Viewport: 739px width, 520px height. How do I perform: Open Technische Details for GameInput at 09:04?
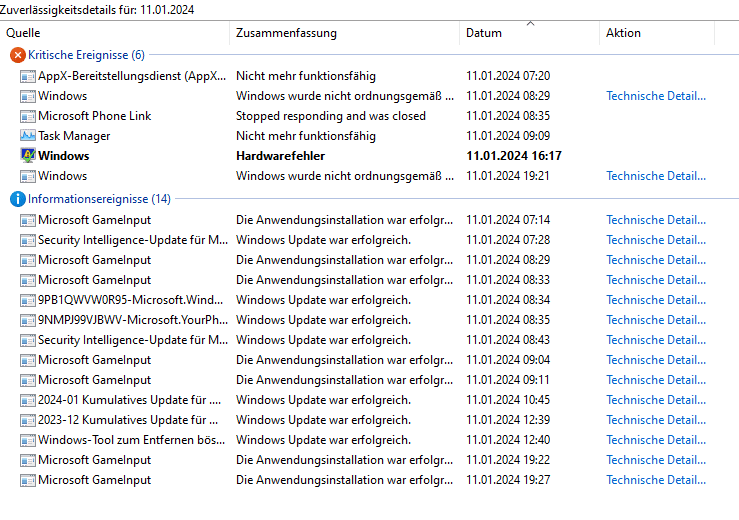(656, 360)
